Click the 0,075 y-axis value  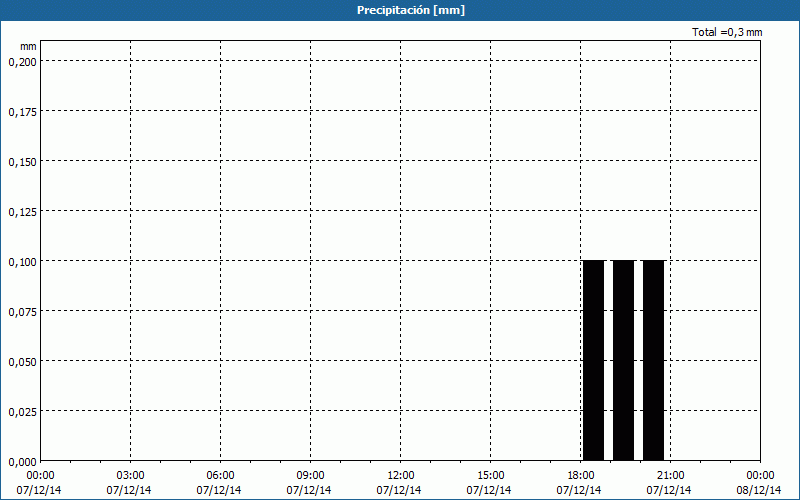pyautogui.click(x=22, y=312)
